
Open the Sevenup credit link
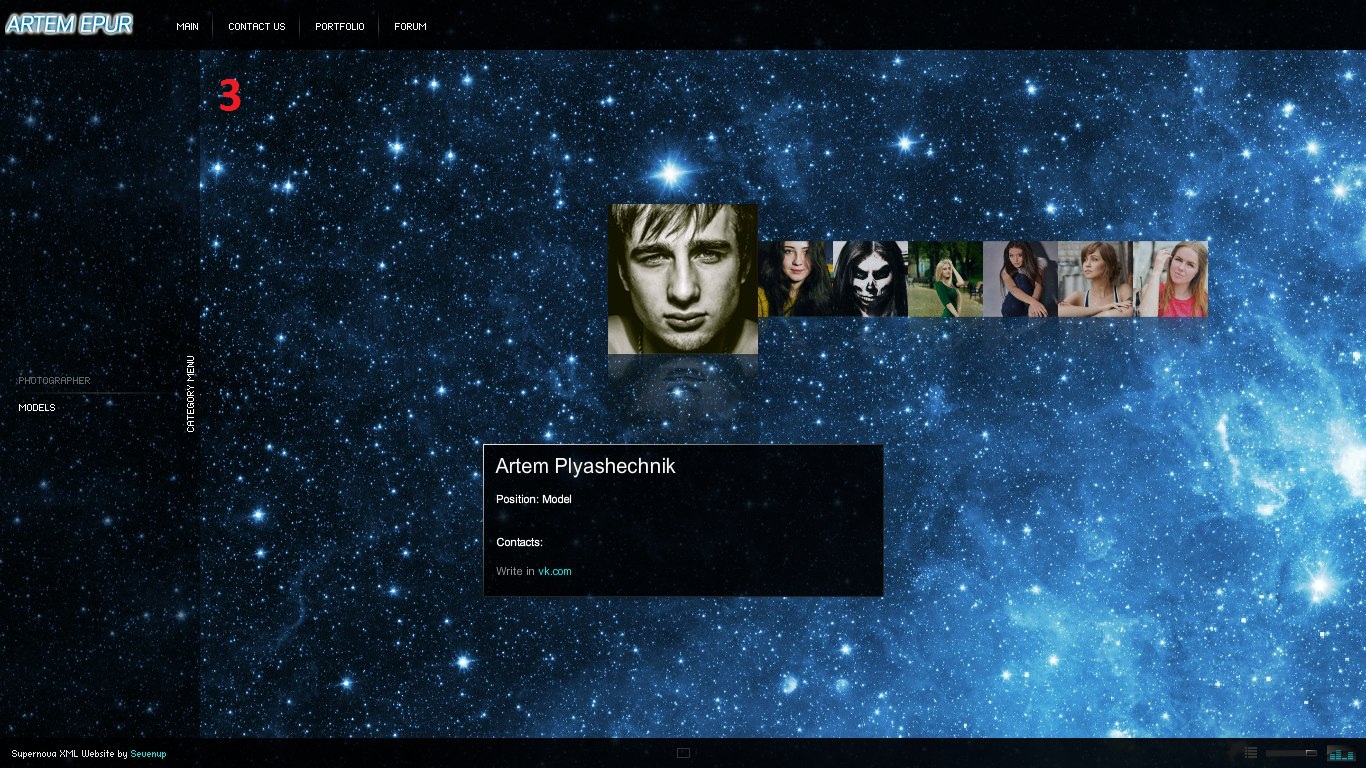[148, 754]
